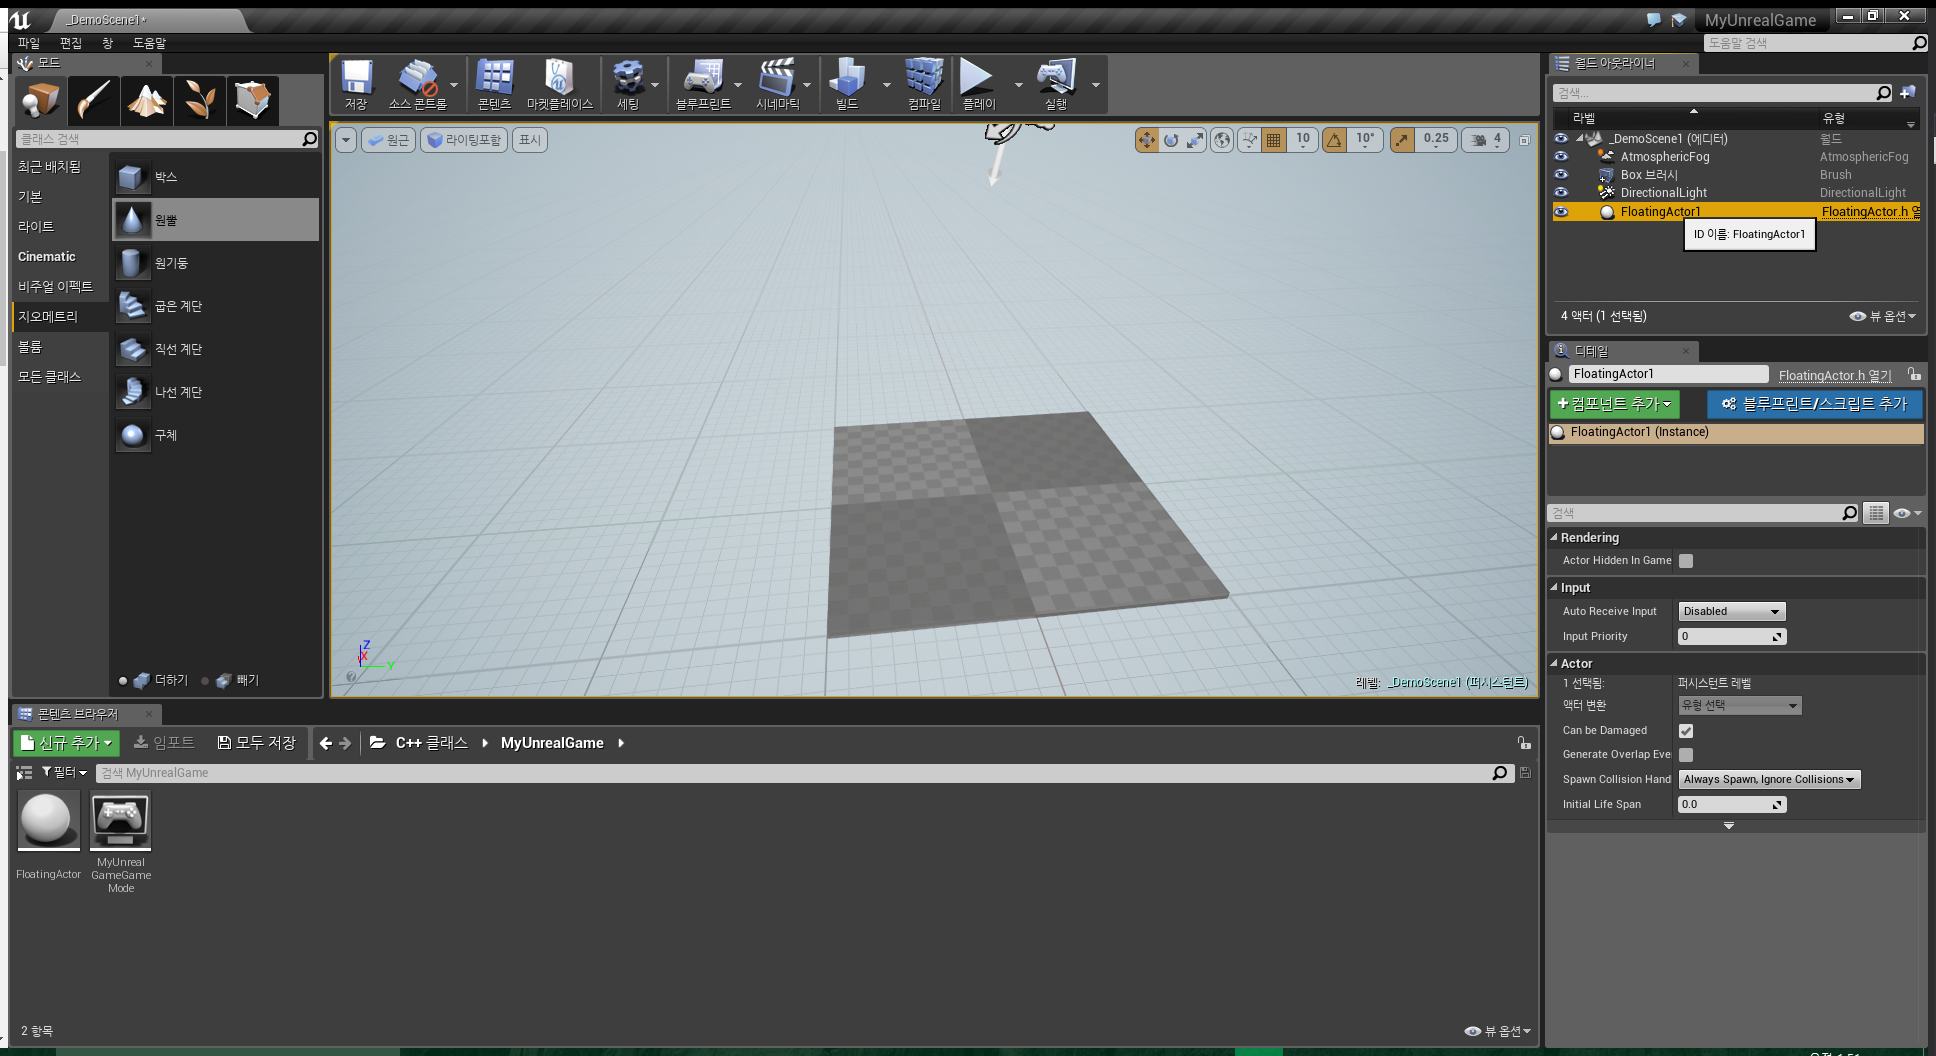
Task: Open 액터 변환 유형 선택 dropdown
Action: (x=1739, y=706)
